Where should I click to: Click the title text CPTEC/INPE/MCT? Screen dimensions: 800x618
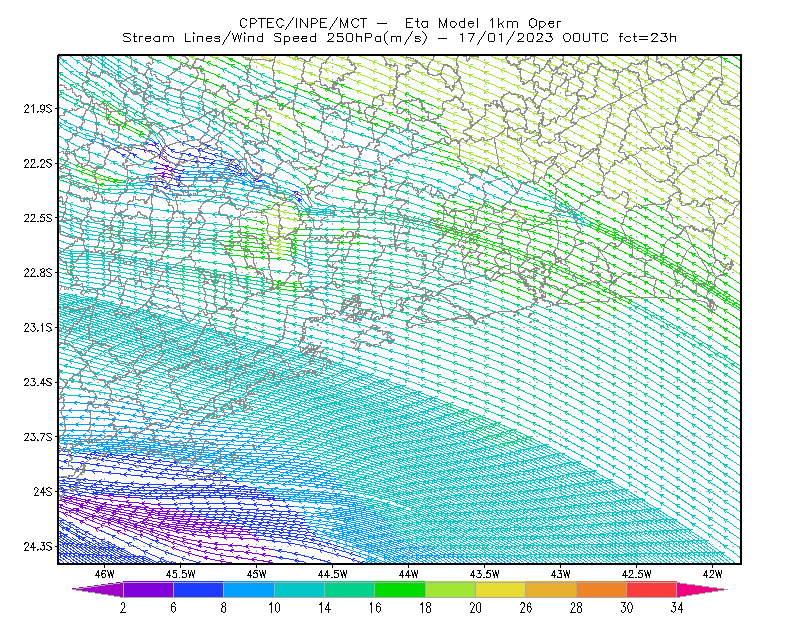coord(303,23)
